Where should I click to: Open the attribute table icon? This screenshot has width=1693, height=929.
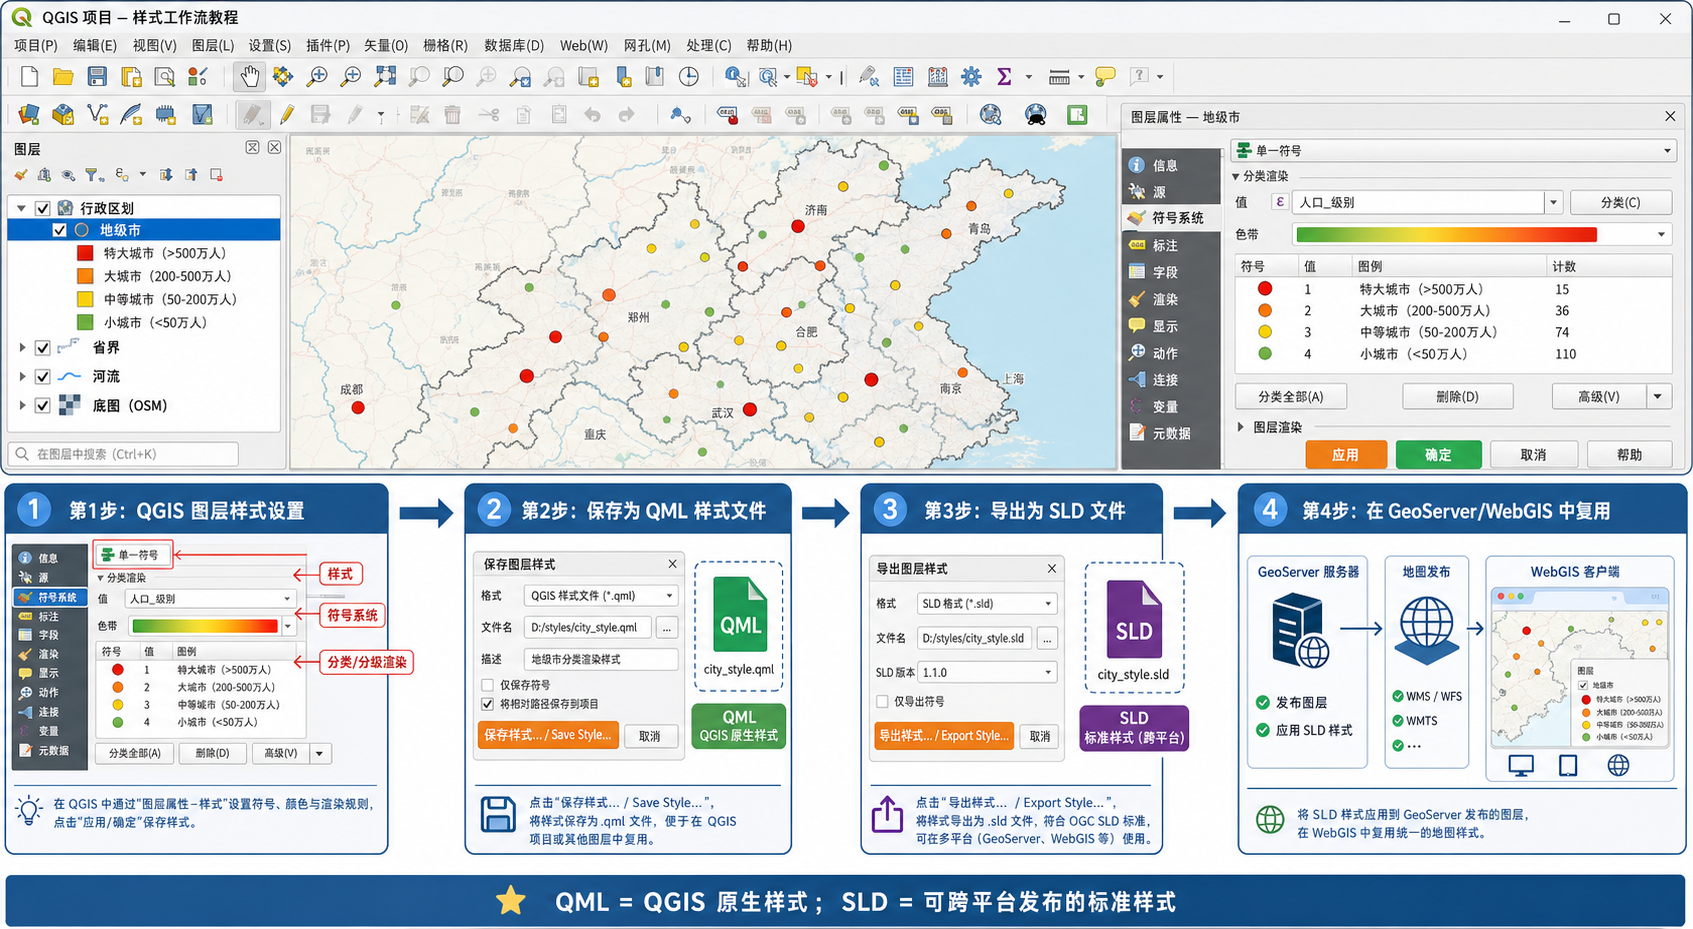[x=903, y=76]
